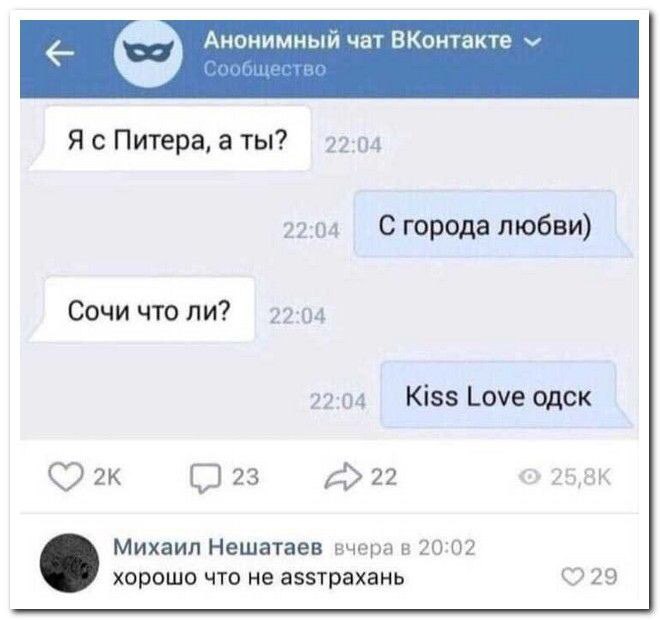This screenshot has width=660, height=620.
Task: Click the 23 comments count
Action: pyautogui.click(x=245, y=477)
